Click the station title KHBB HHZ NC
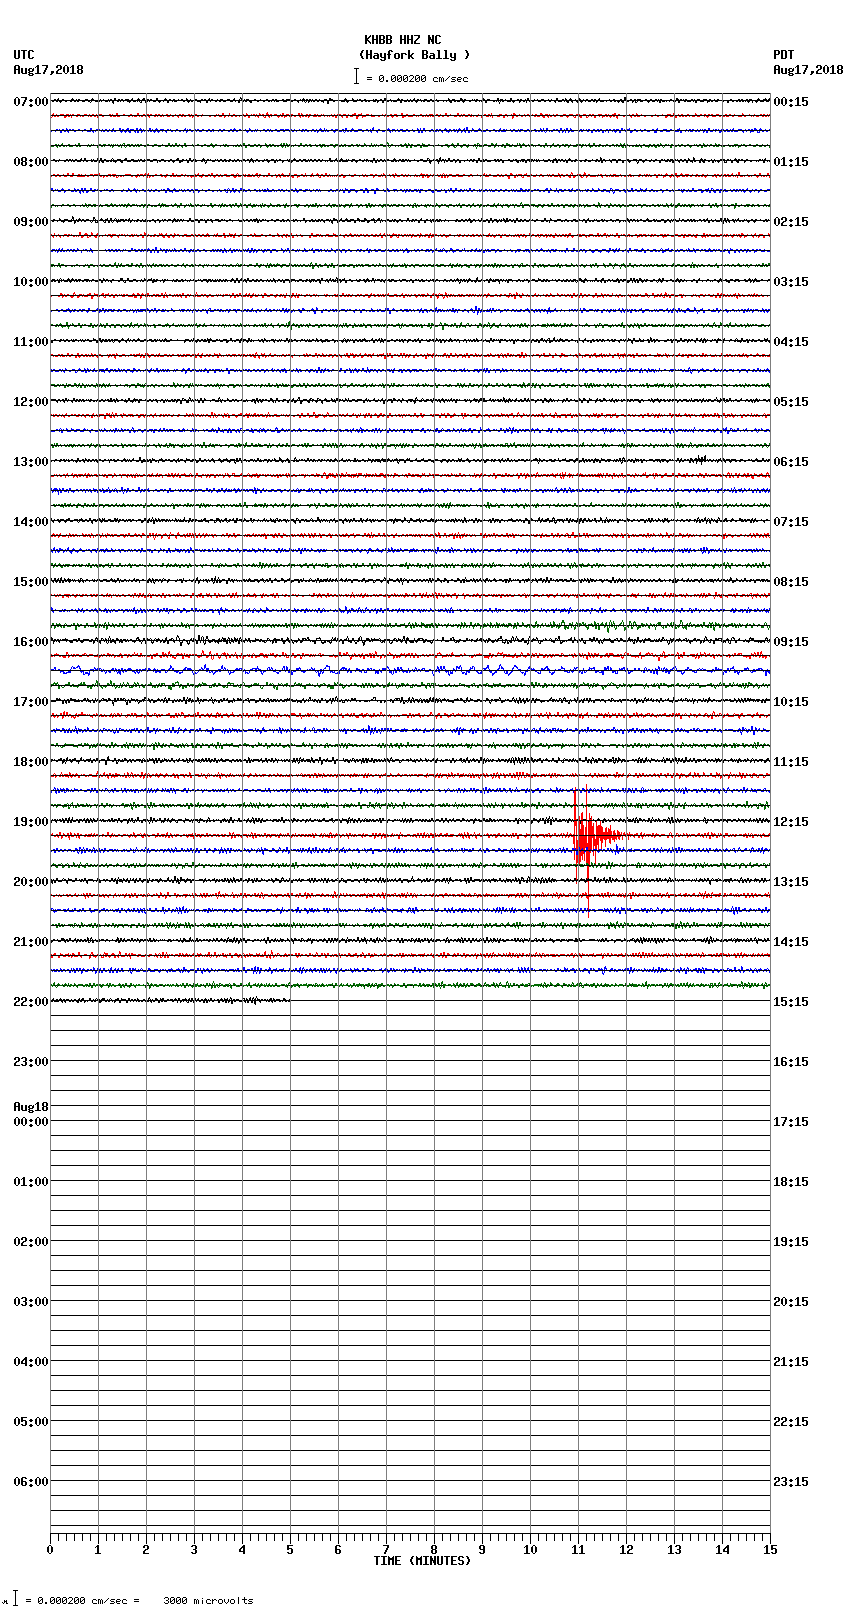The image size is (850, 1613). [x=402, y=40]
